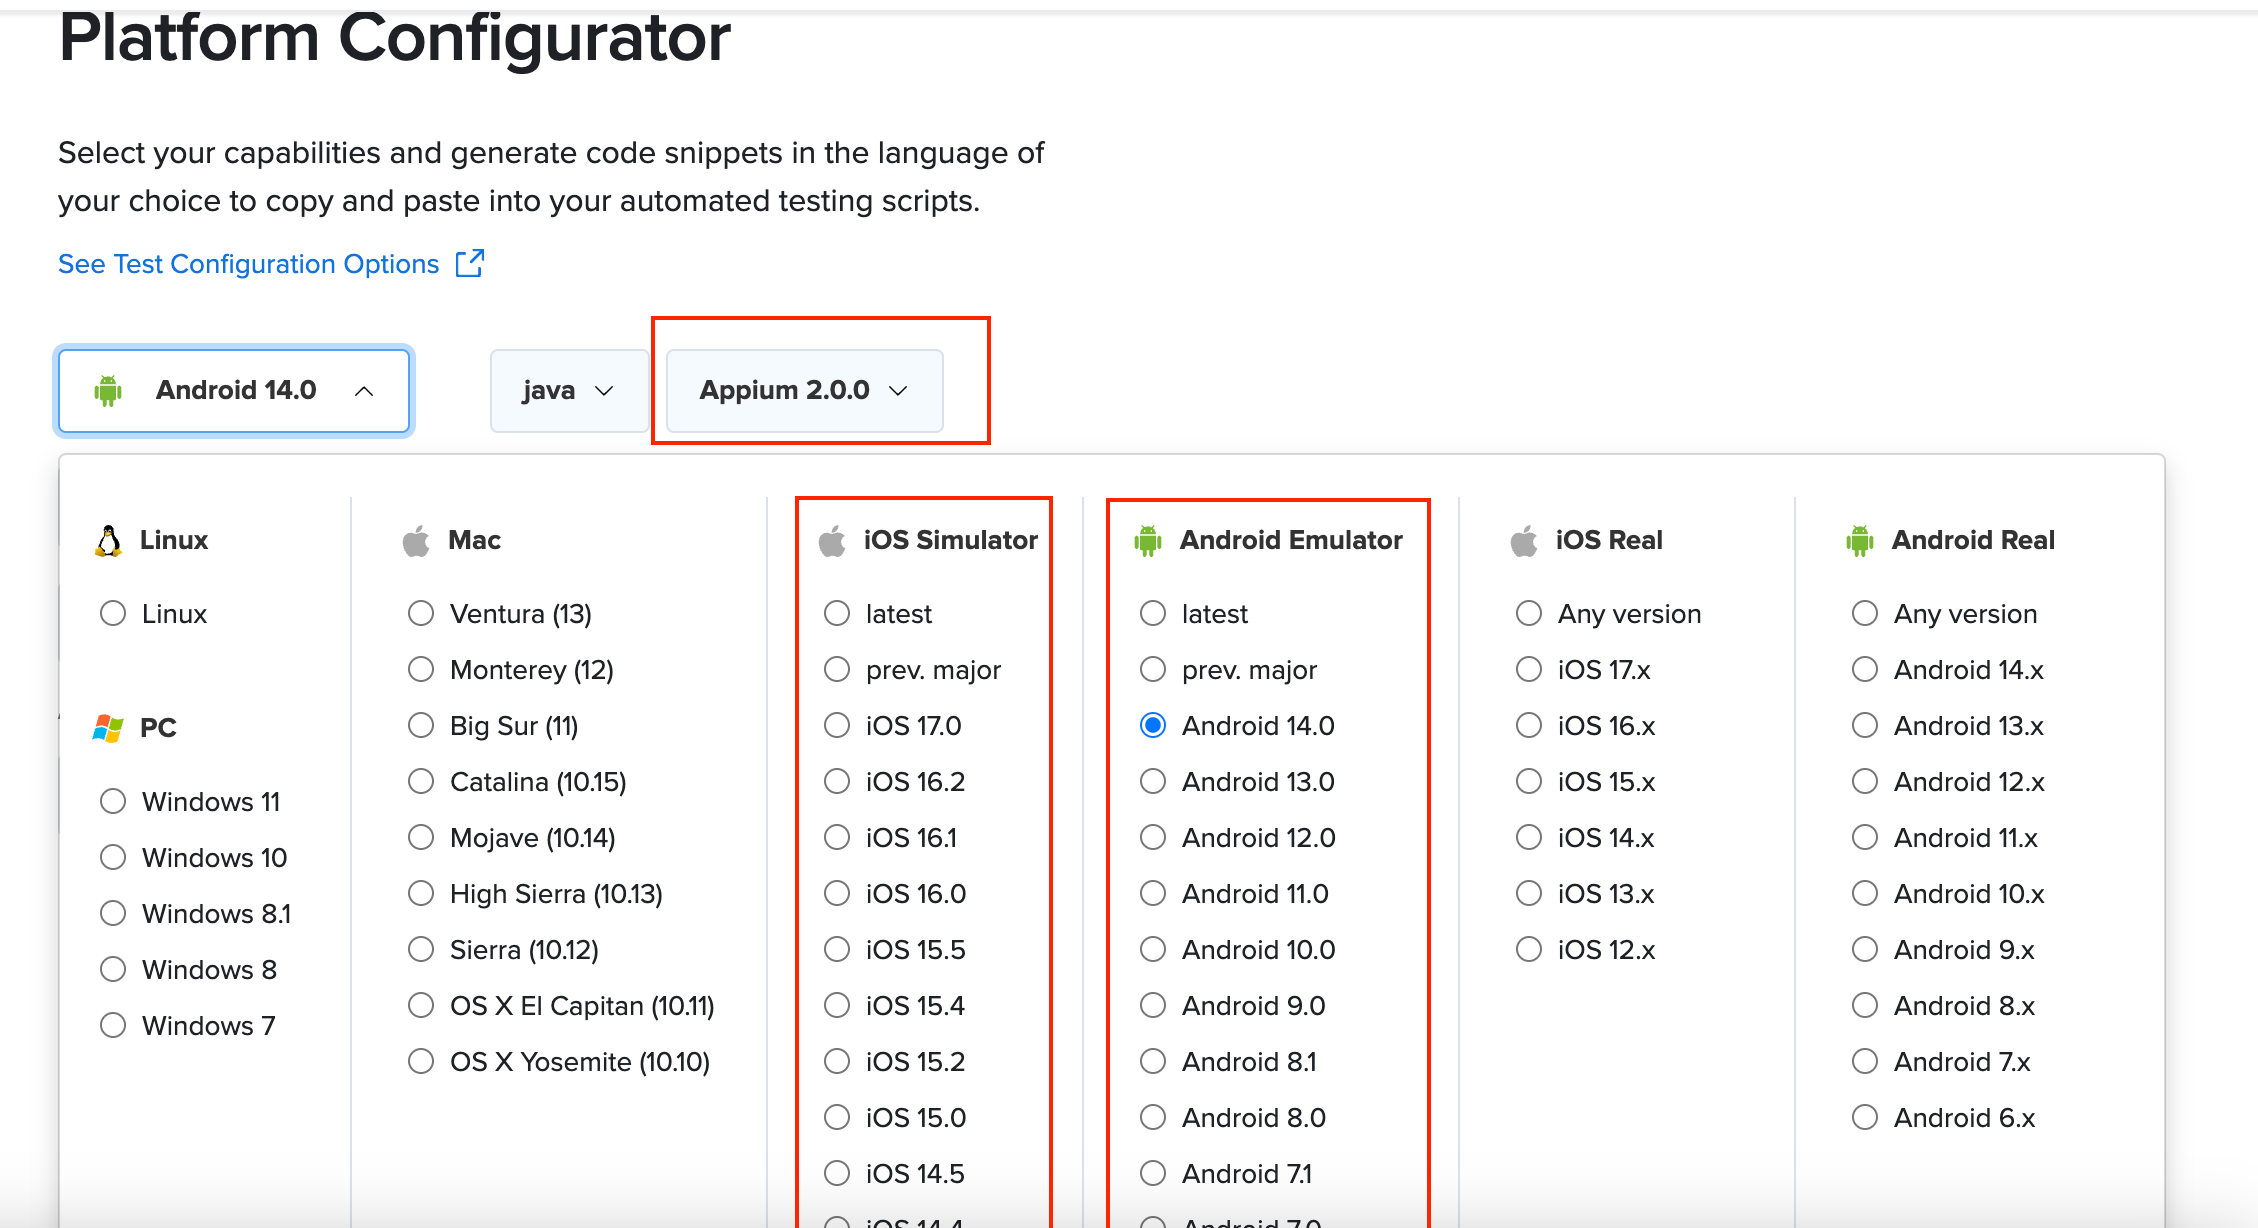Click the Apple icon beside Mac heading
Viewport: 2258px width, 1228px height.
[x=416, y=541]
